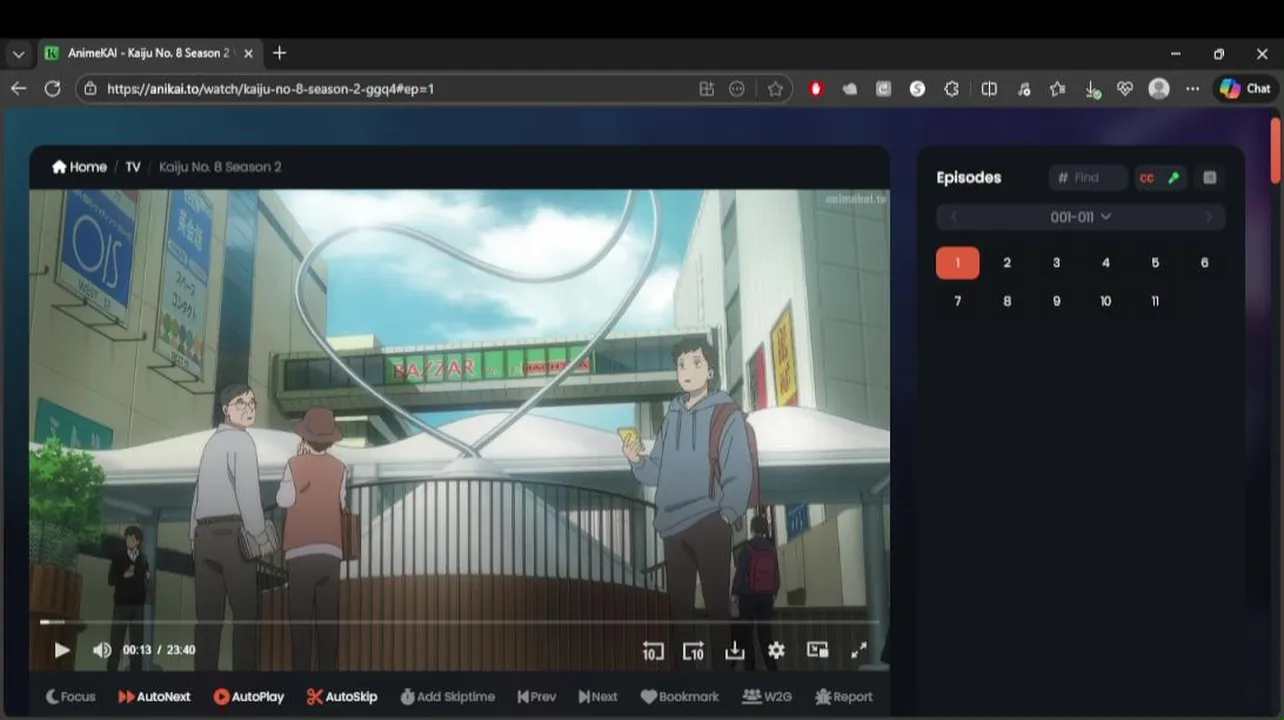Open the Favorites list icon
Viewport: 1284px width, 720px height.
[1057, 89]
